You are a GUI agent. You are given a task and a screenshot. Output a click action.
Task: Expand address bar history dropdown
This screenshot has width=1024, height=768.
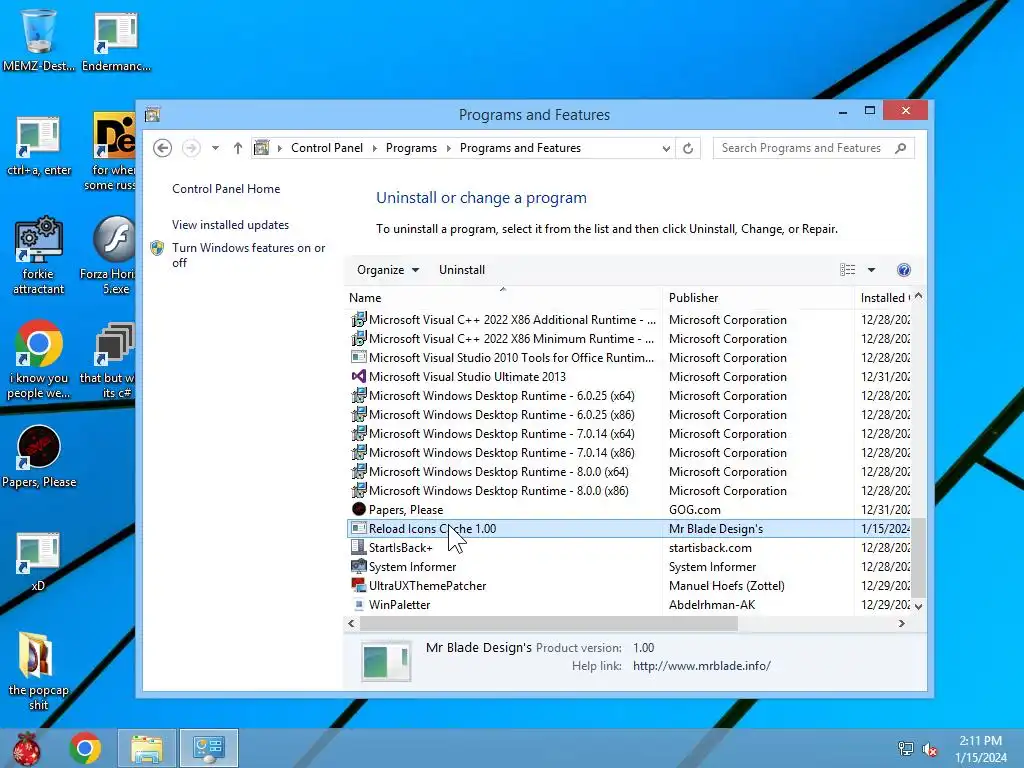tap(665, 148)
